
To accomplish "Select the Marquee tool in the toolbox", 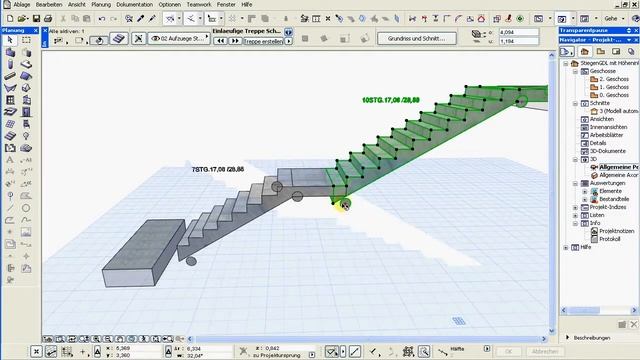I will [26, 40].
